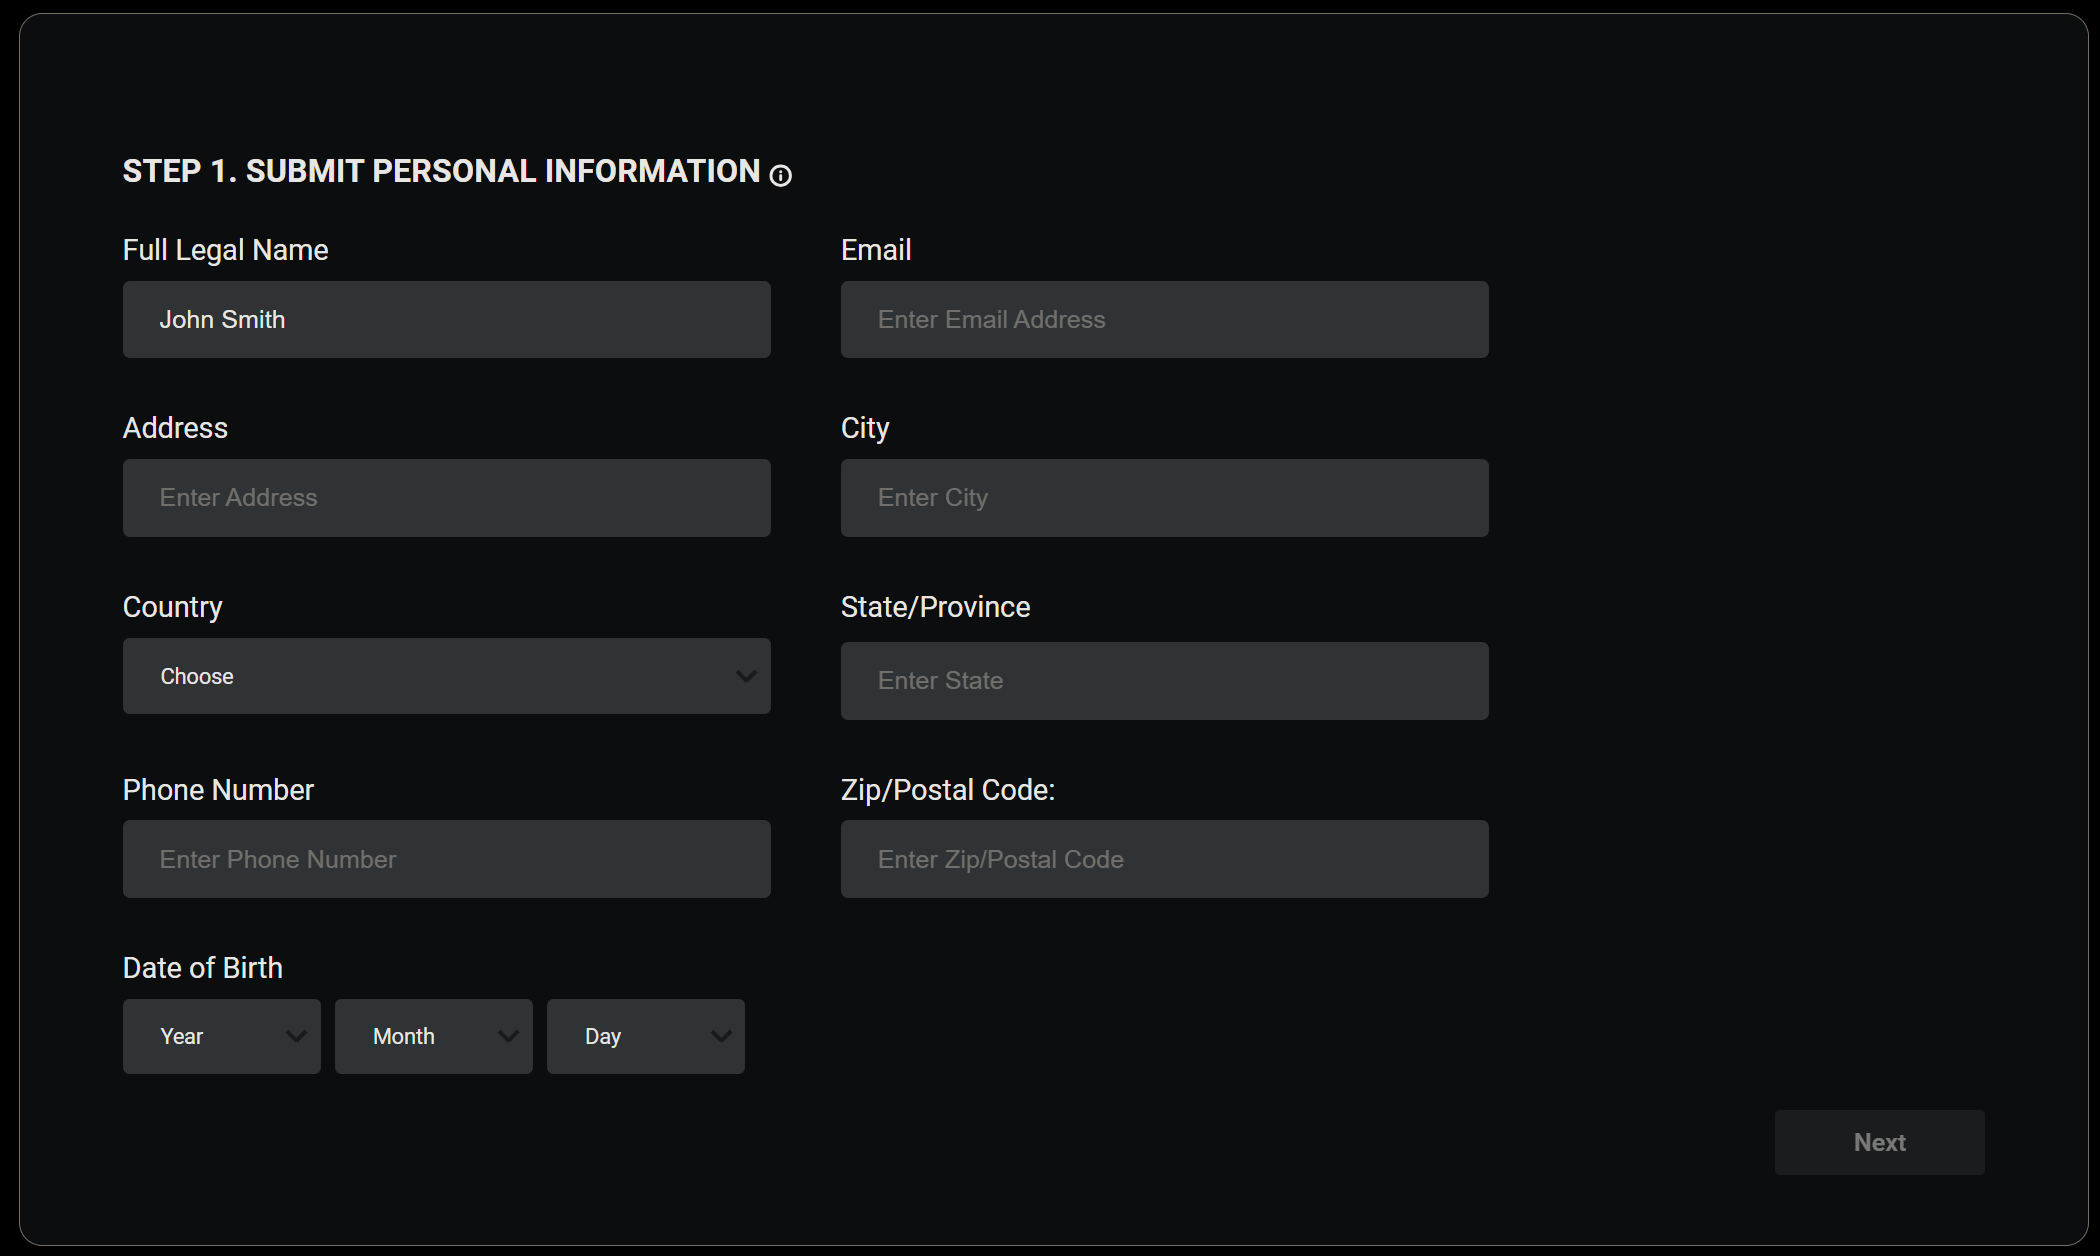Select the Enter City text box

[1164, 498]
